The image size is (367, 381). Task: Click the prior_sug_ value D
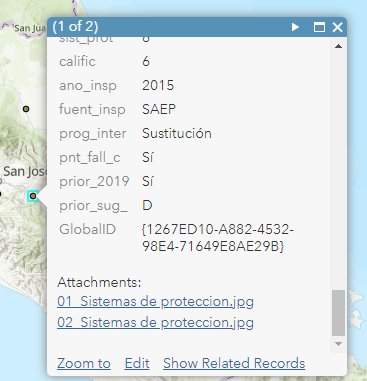(147, 205)
